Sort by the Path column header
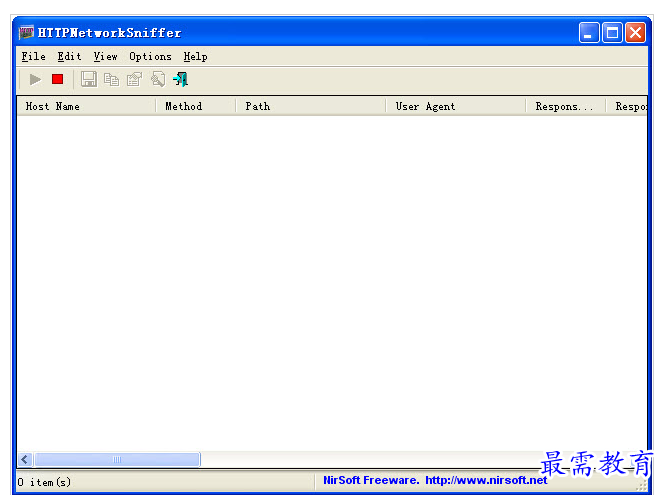 coord(311,106)
